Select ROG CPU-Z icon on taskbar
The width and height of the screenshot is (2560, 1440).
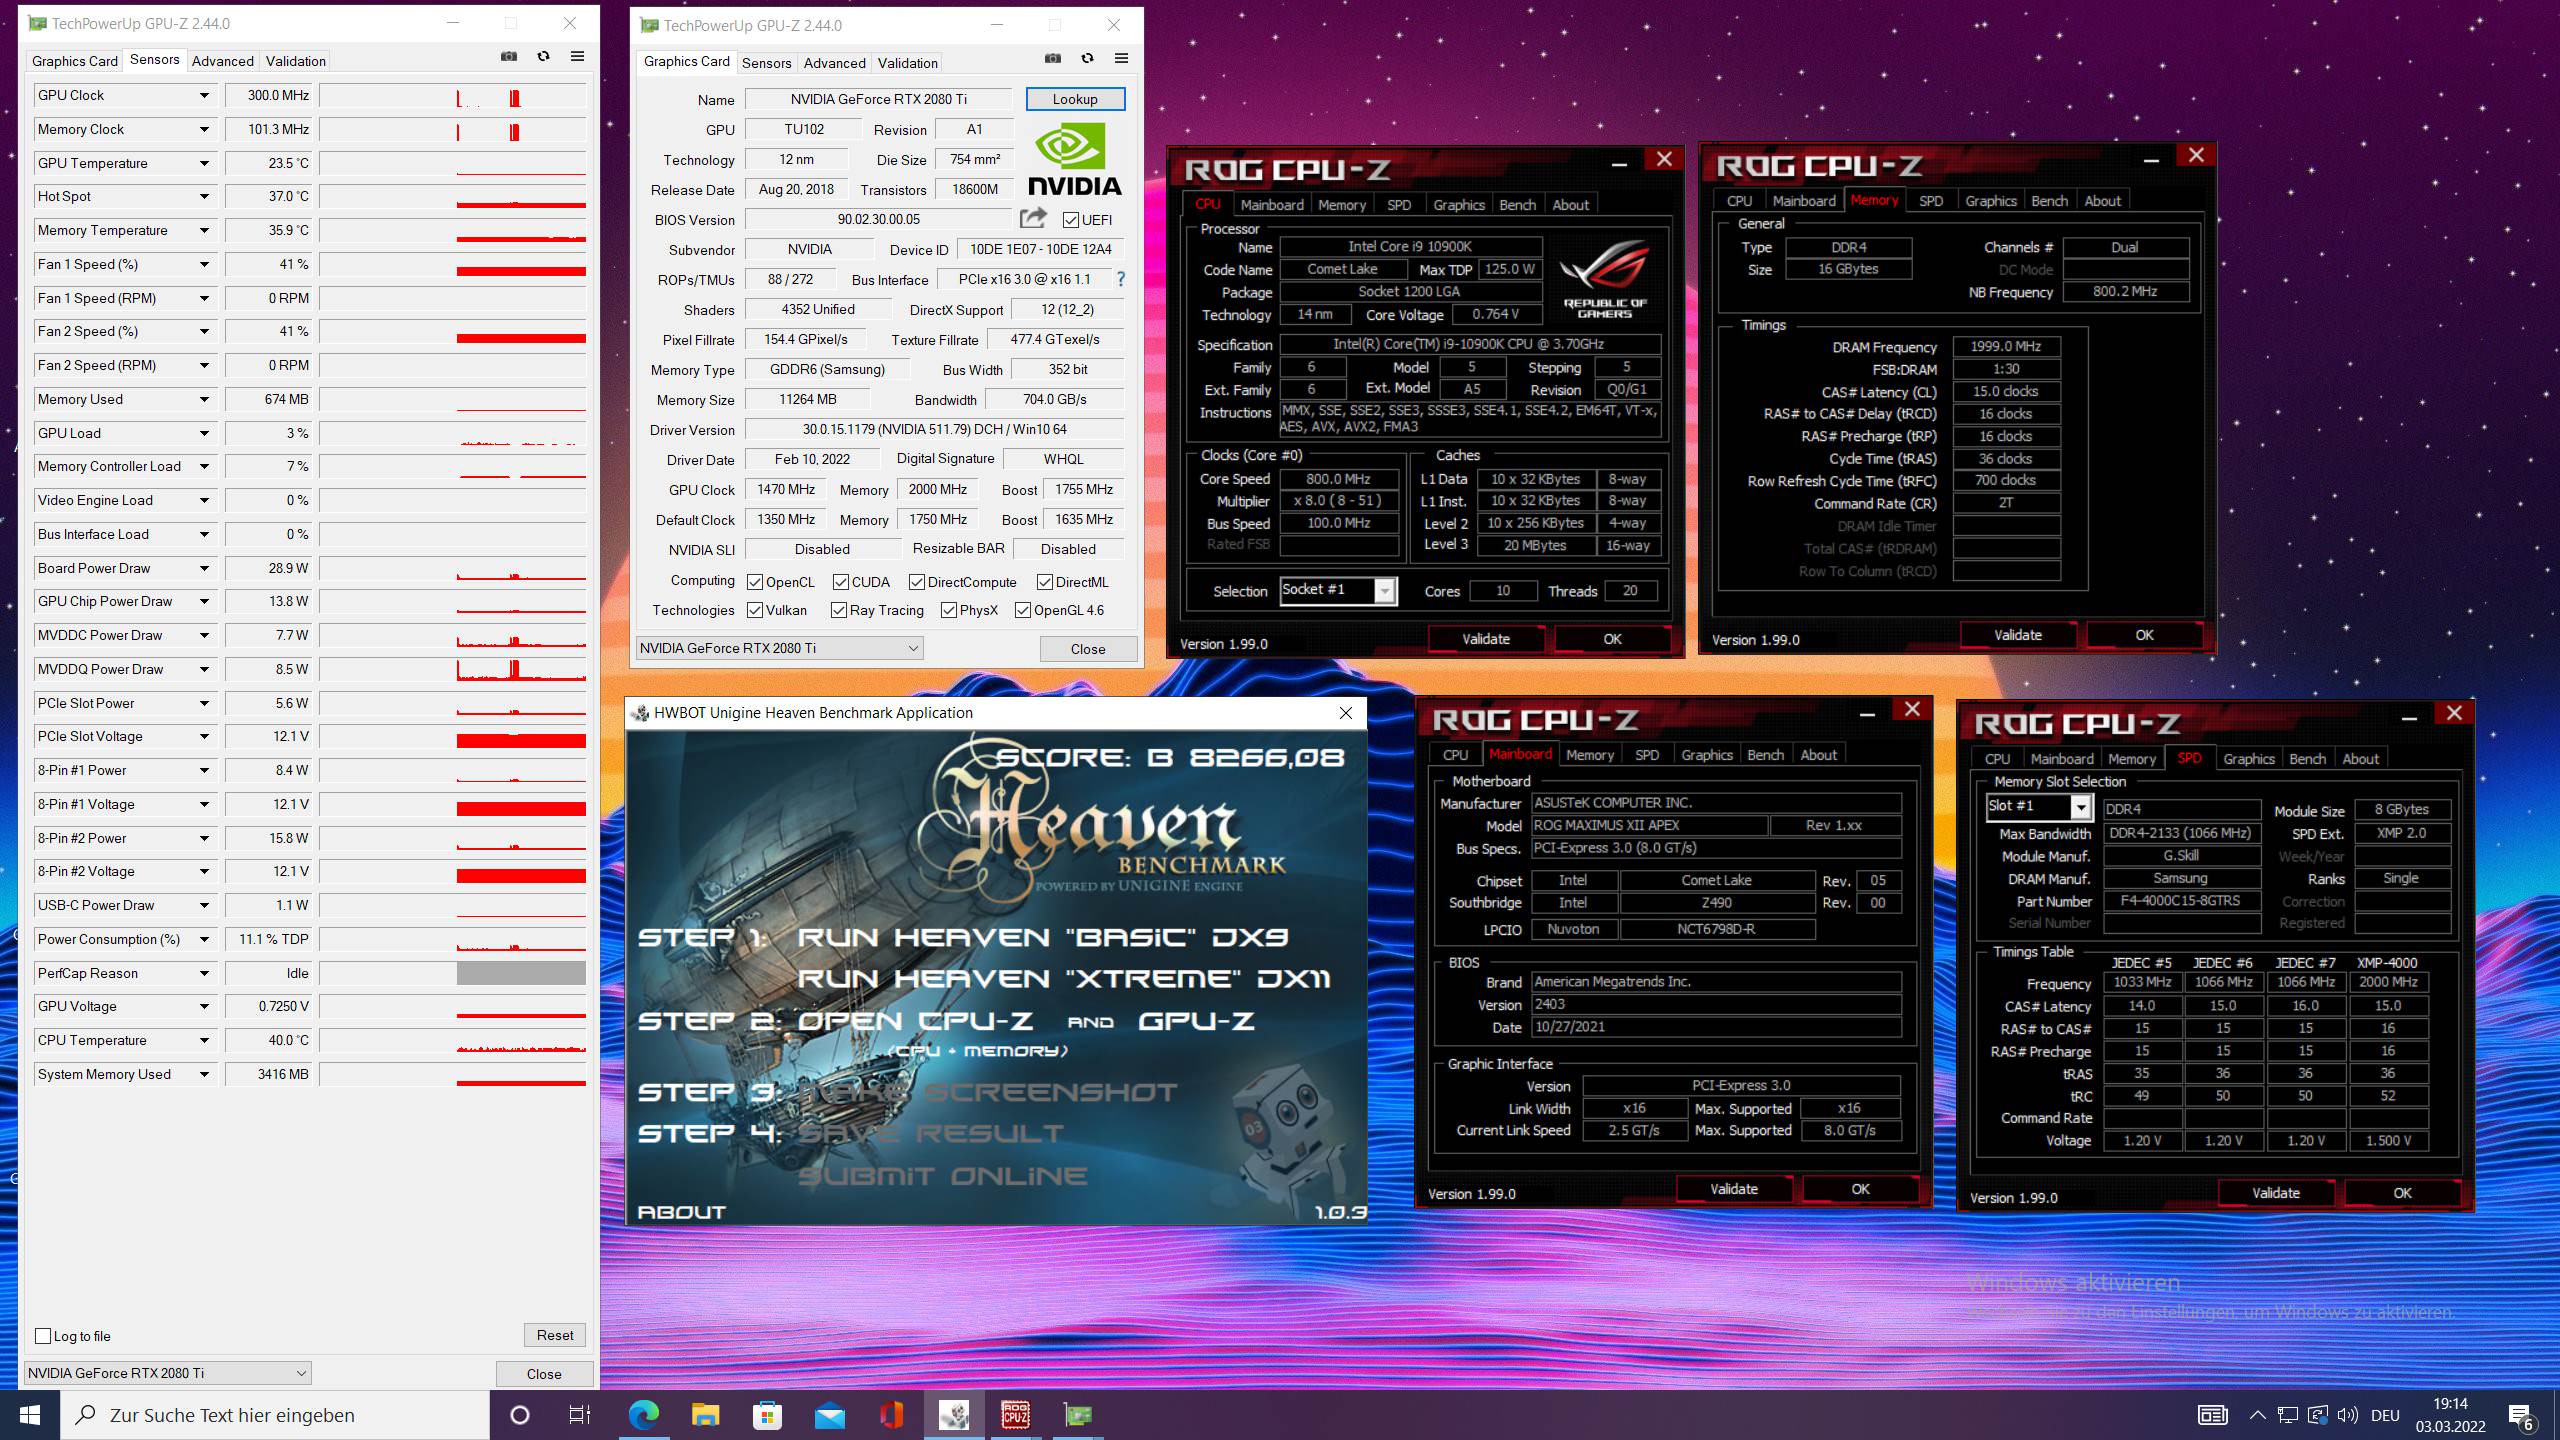[1016, 1415]
